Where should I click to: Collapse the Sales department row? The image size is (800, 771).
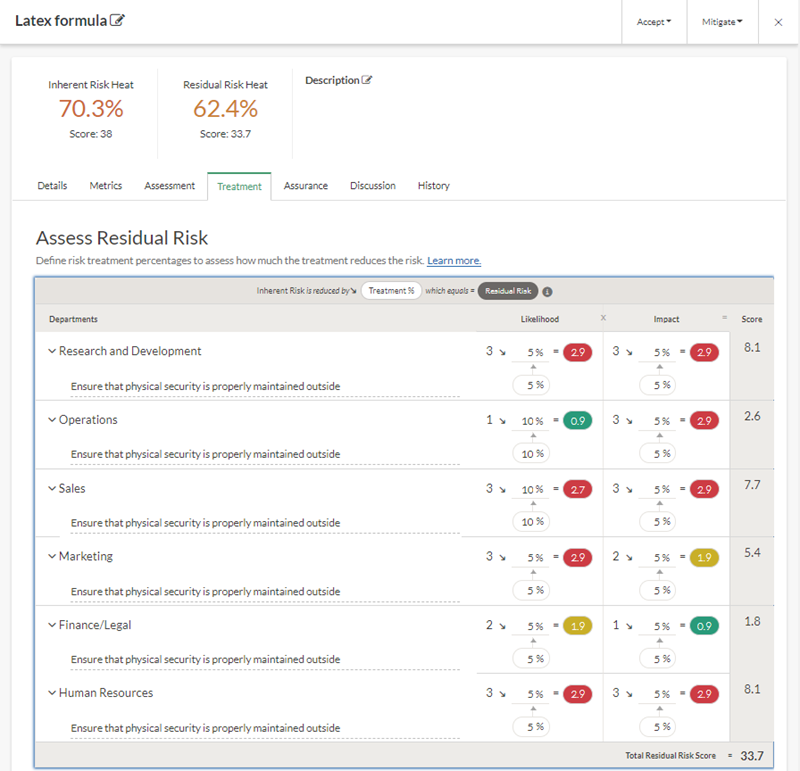coord(52,489)
